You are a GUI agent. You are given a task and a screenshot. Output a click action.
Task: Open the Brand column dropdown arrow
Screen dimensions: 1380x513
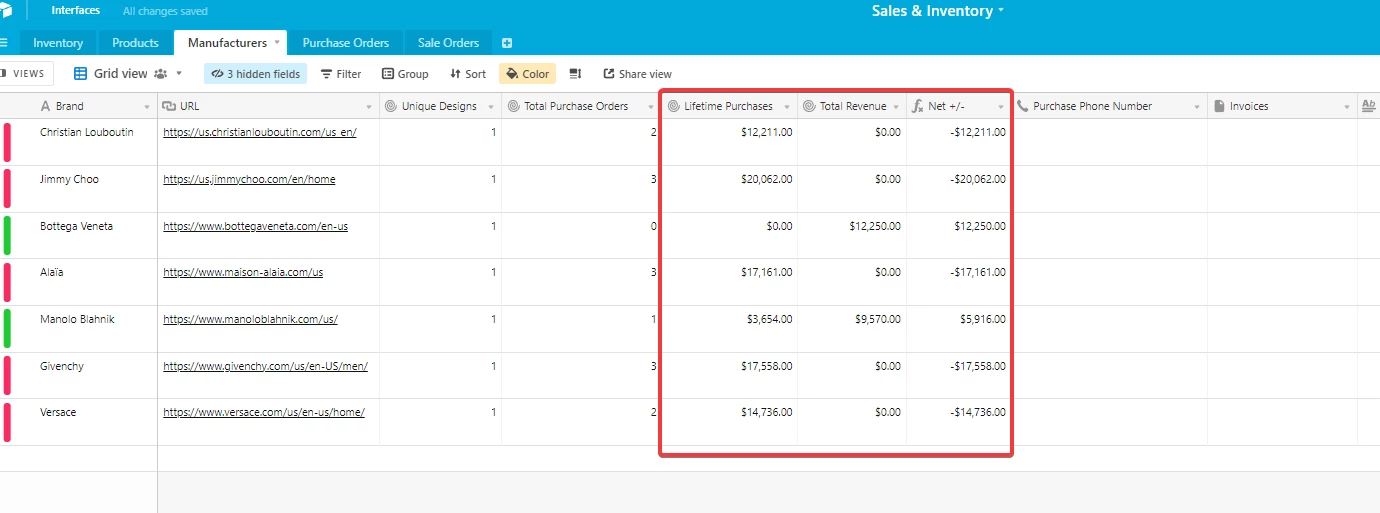[147, 107]
